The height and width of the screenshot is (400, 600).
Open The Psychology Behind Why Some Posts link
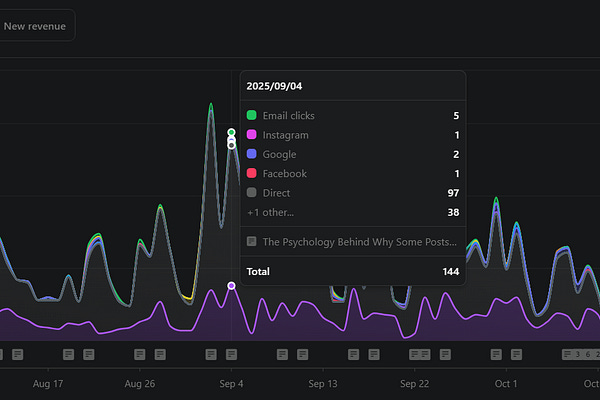(x=359, y=242)
